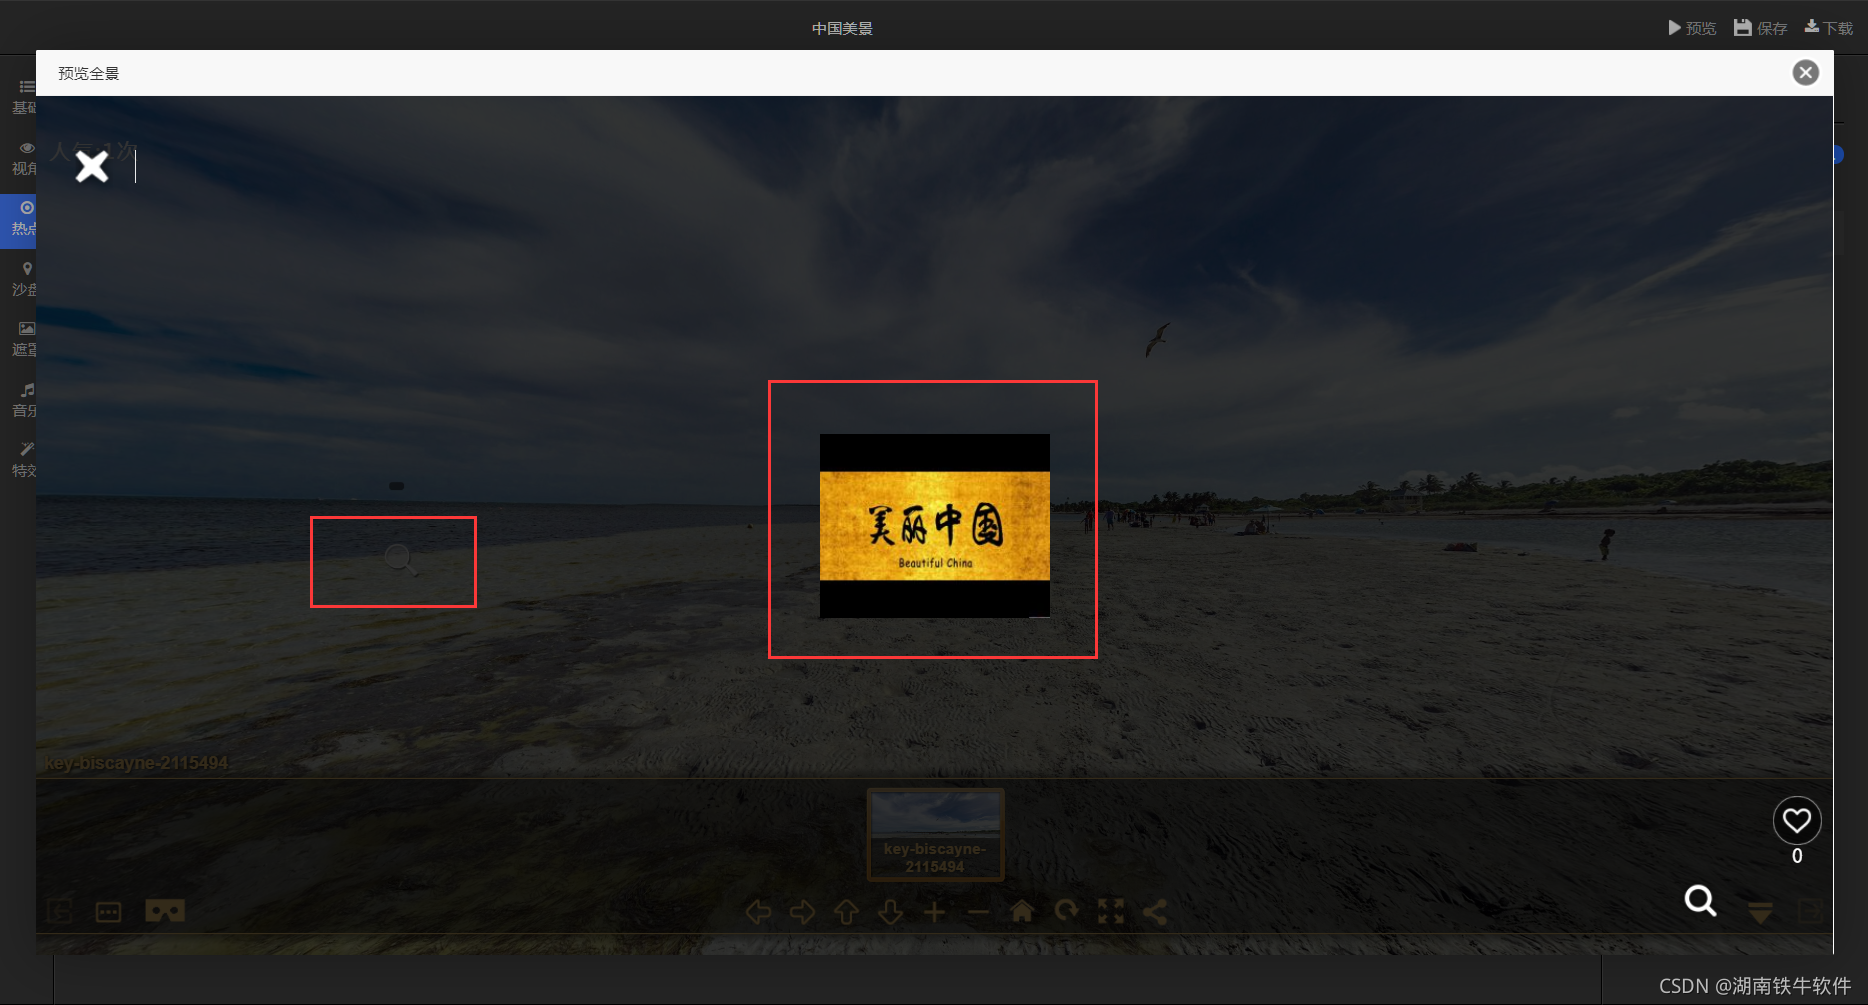1868x1005 pixels.
Task: Click the 预览 preview button in top bar
Action: tap(1692, 28)
